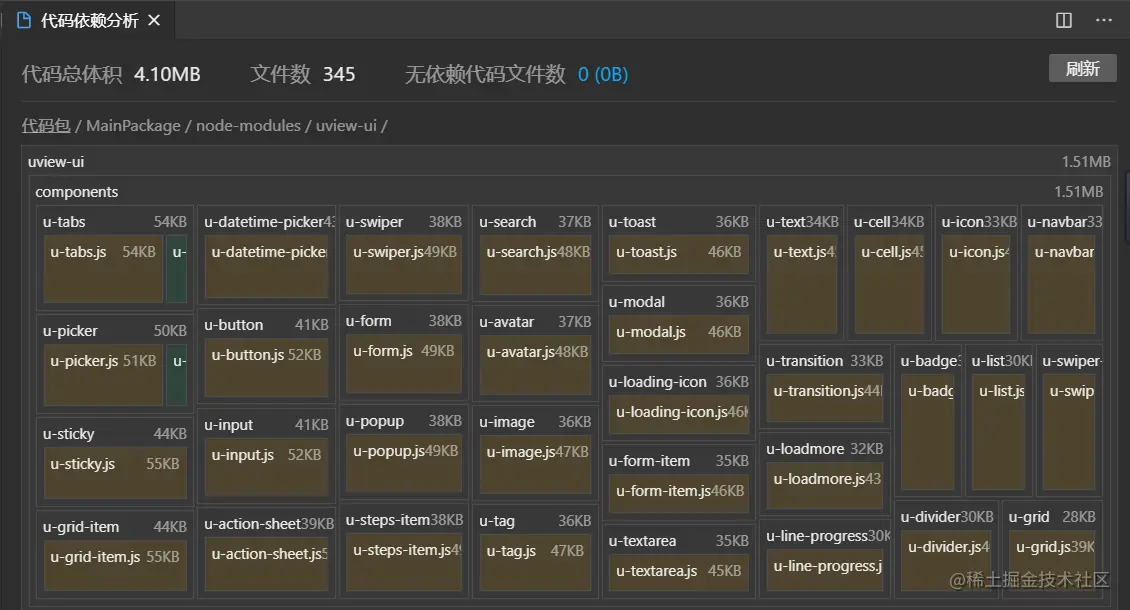This screenshot has height=610, width=1130.
Task: Open the u-icon.js block
Action: (976, 285)
